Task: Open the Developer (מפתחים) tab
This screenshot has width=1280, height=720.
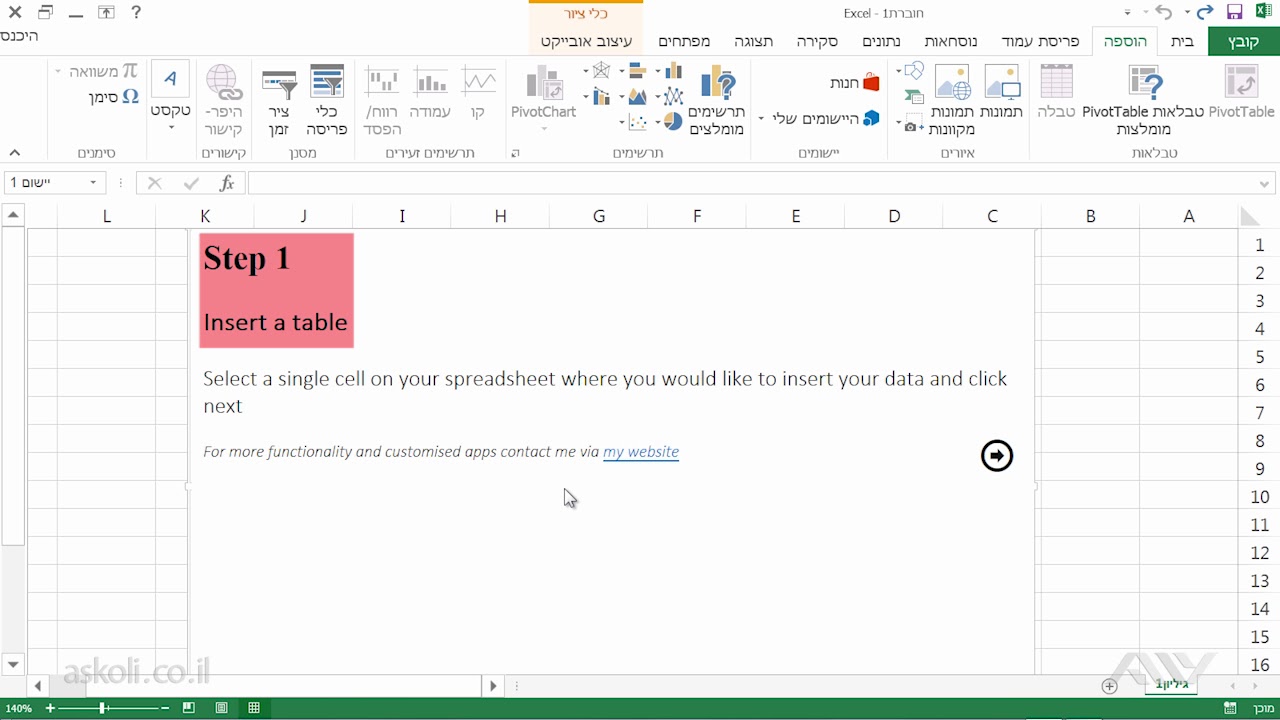Action: pos(684,41)
